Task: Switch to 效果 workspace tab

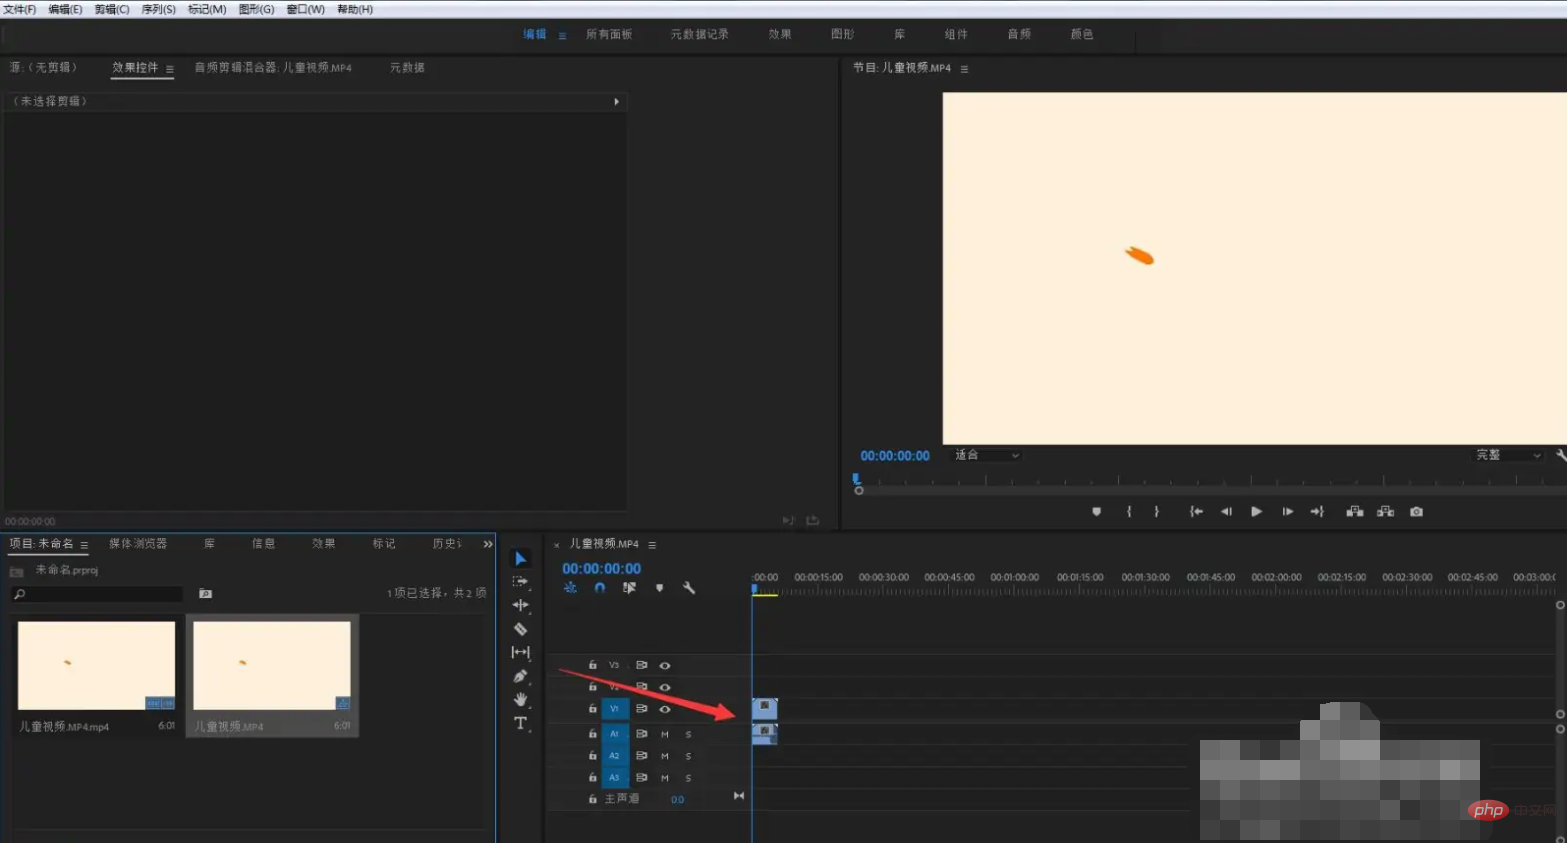Action: [780, 34]
